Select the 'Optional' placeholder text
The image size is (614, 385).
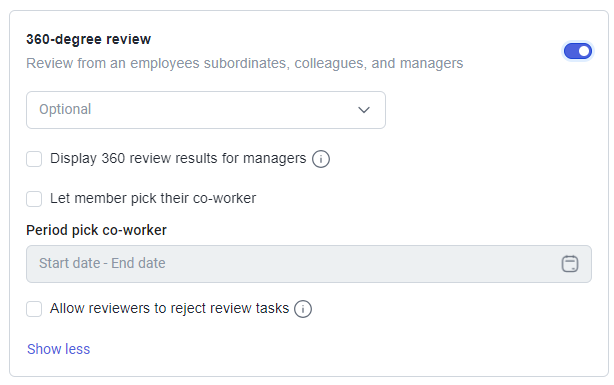65,109
